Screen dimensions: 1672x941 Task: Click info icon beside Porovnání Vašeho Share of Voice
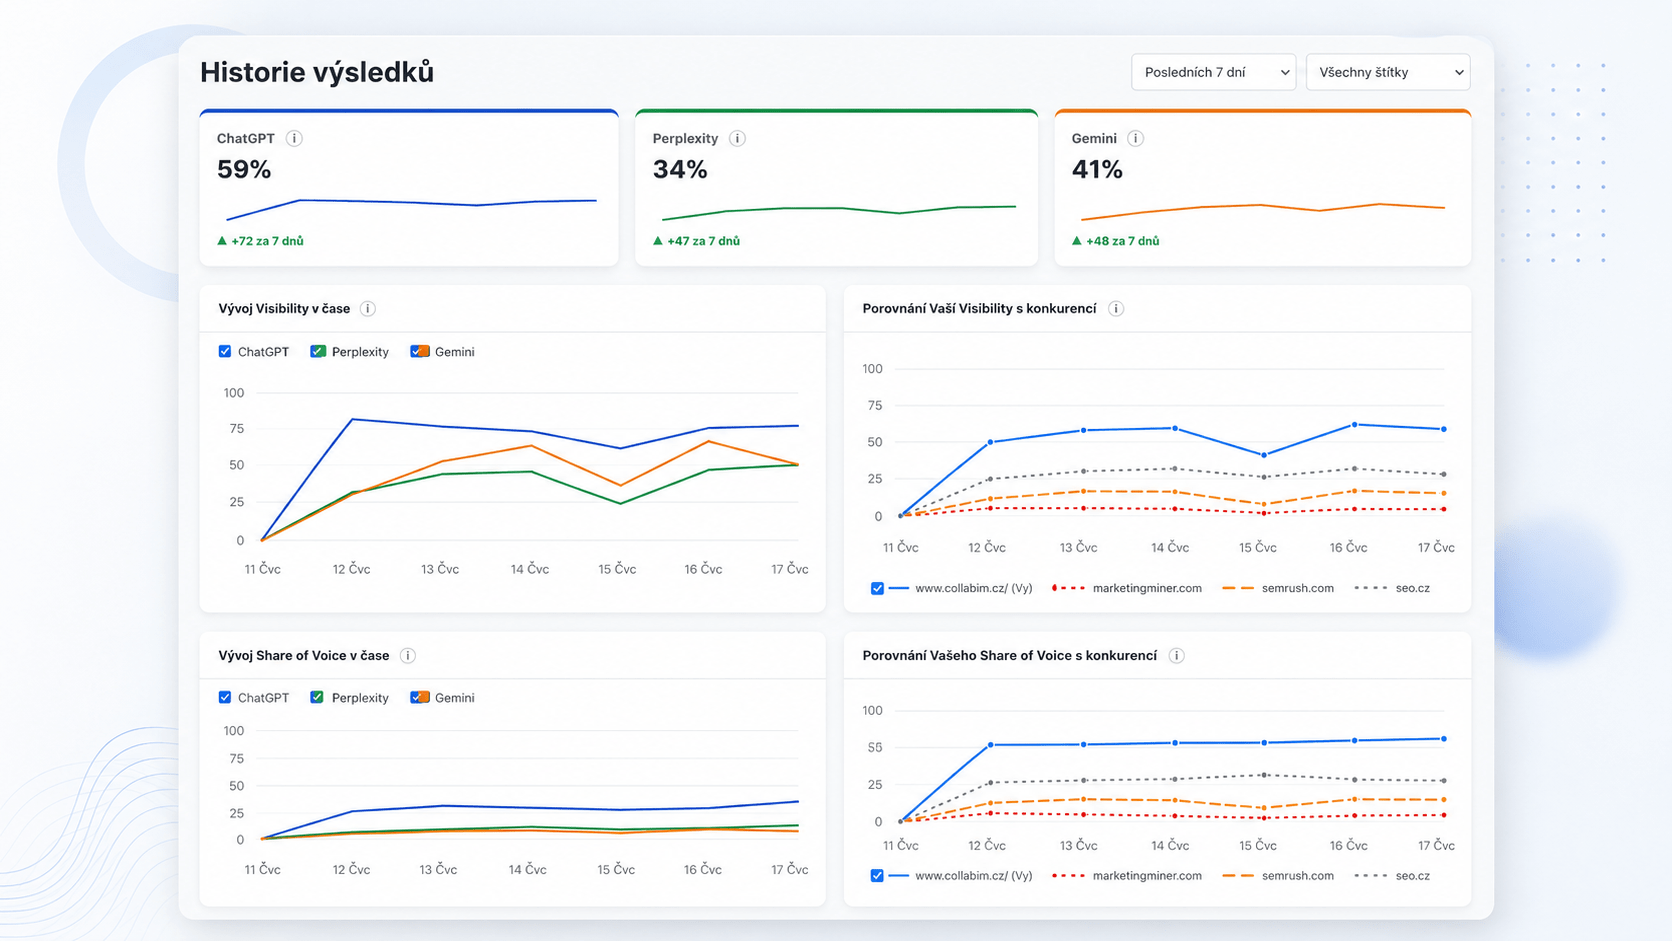click(x=1177, y=656)
